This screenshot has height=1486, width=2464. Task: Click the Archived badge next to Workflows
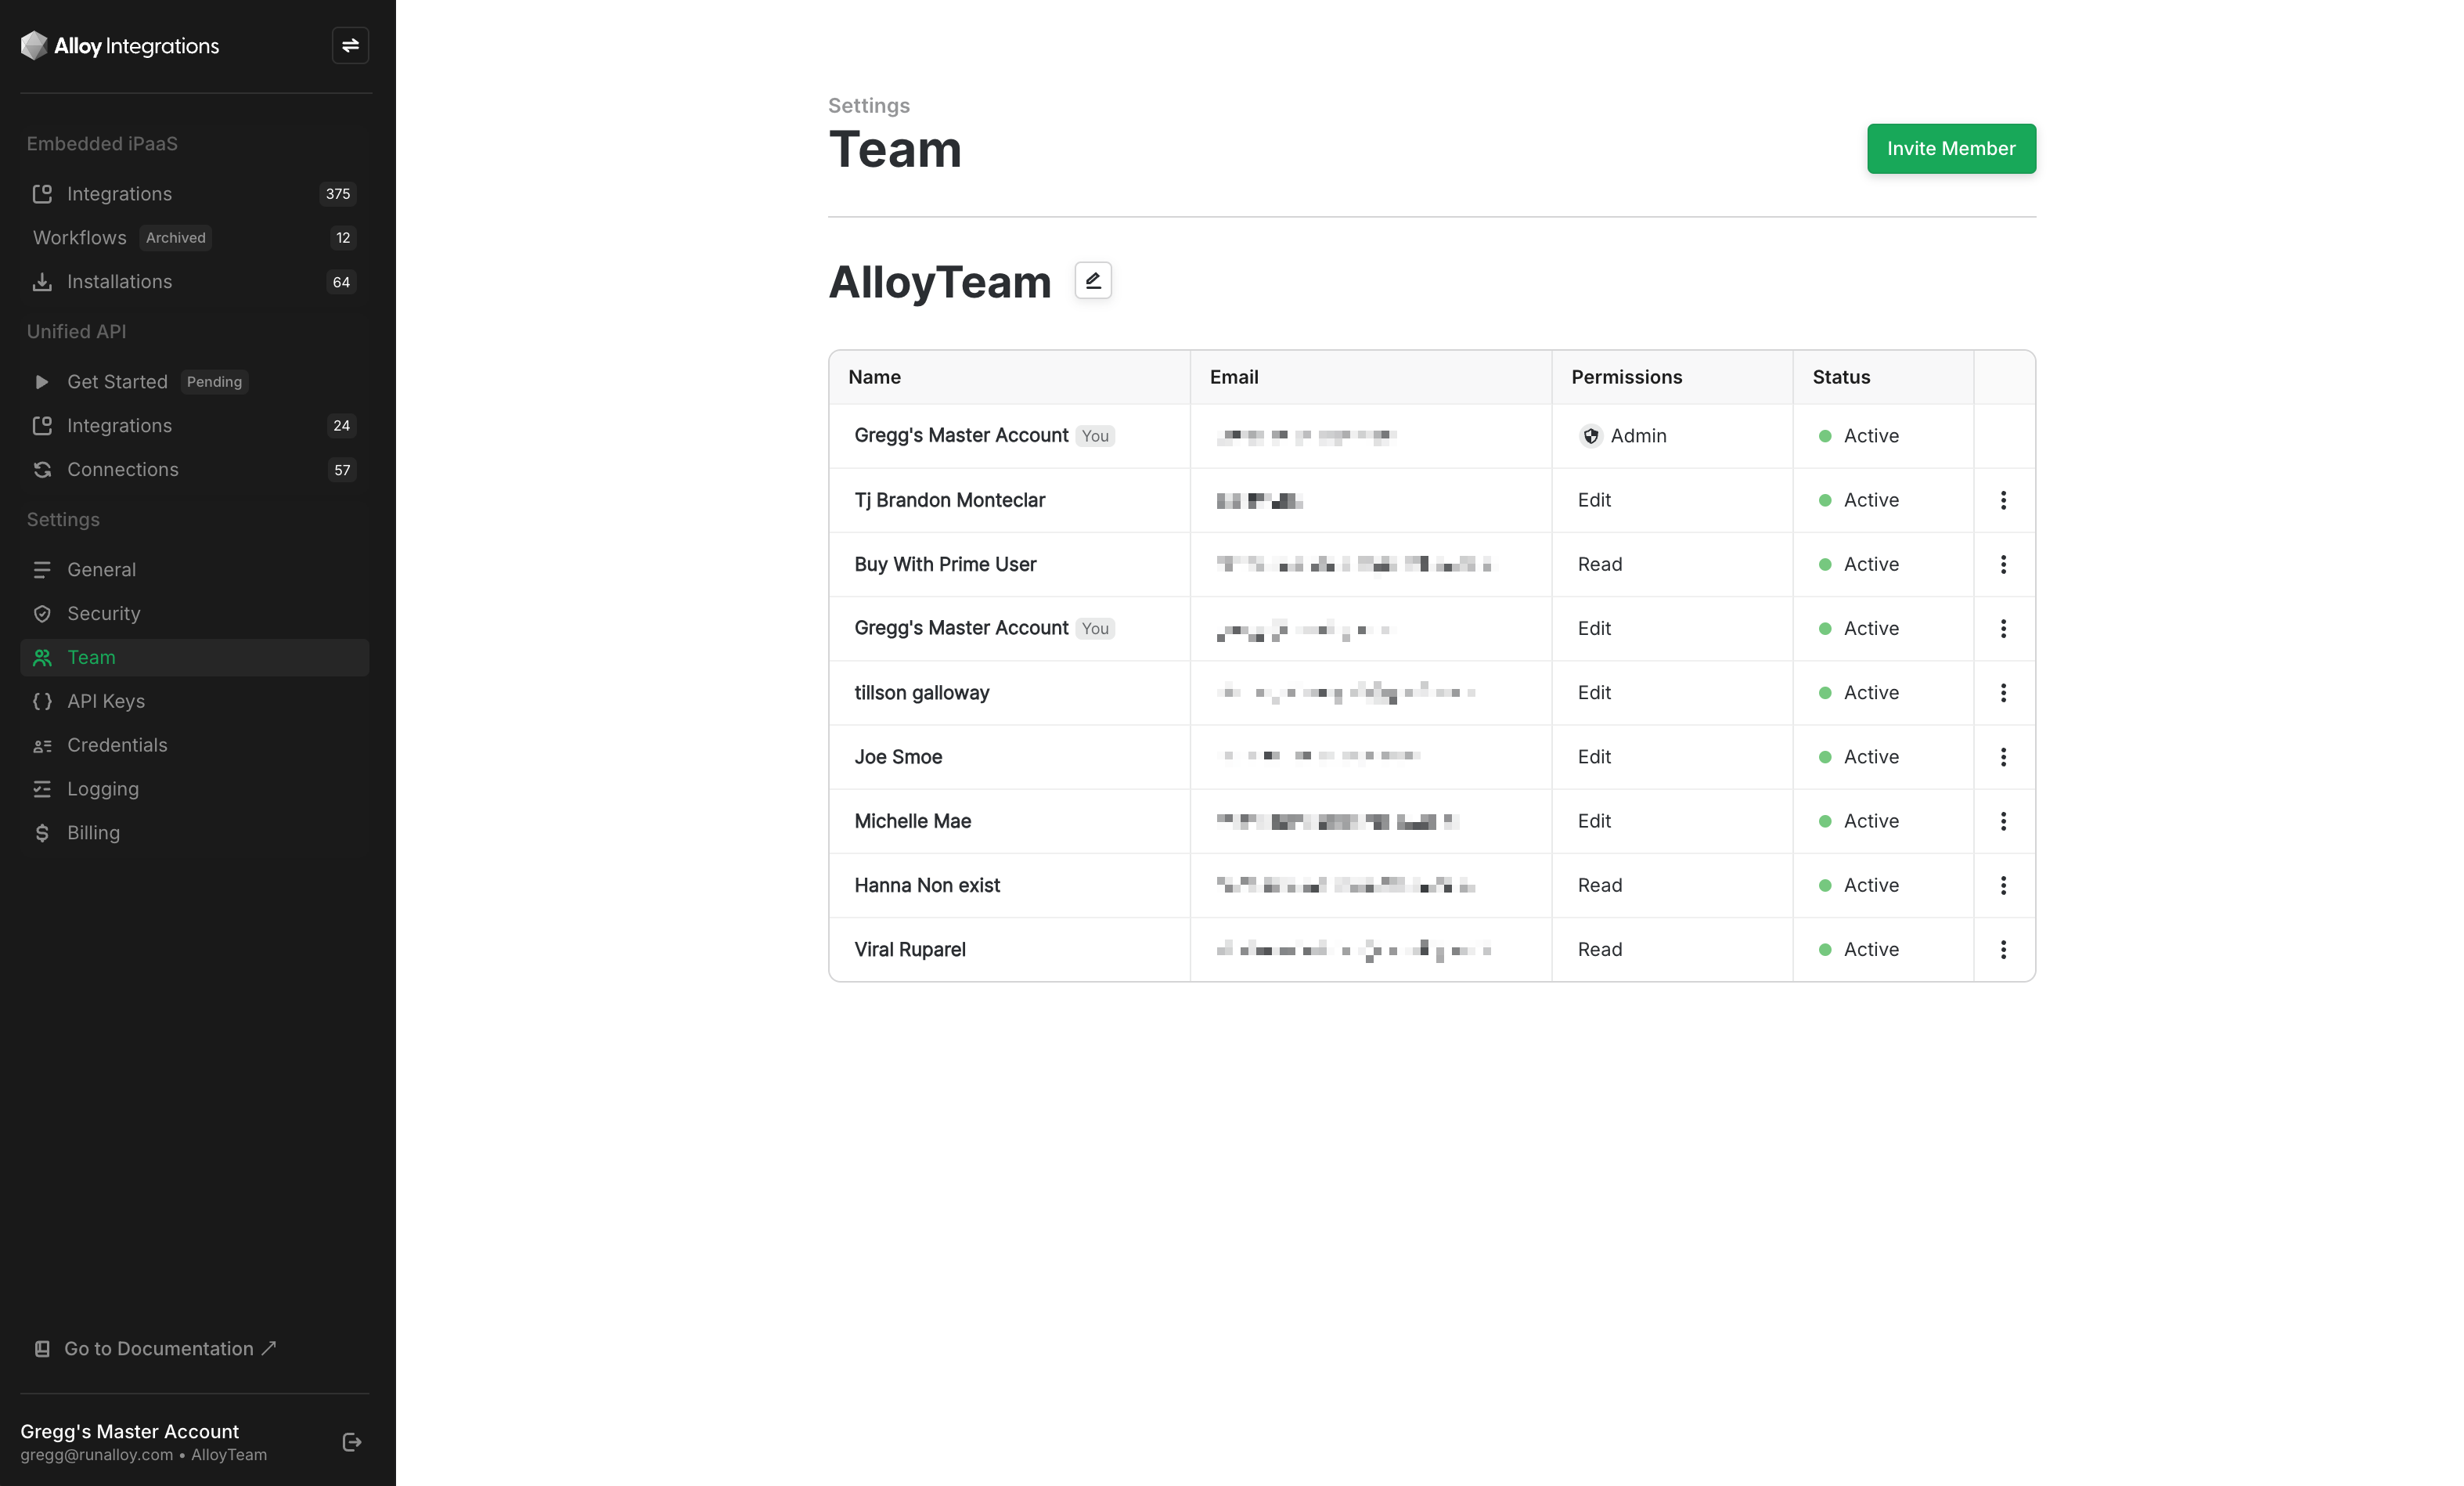pos(175,238)
